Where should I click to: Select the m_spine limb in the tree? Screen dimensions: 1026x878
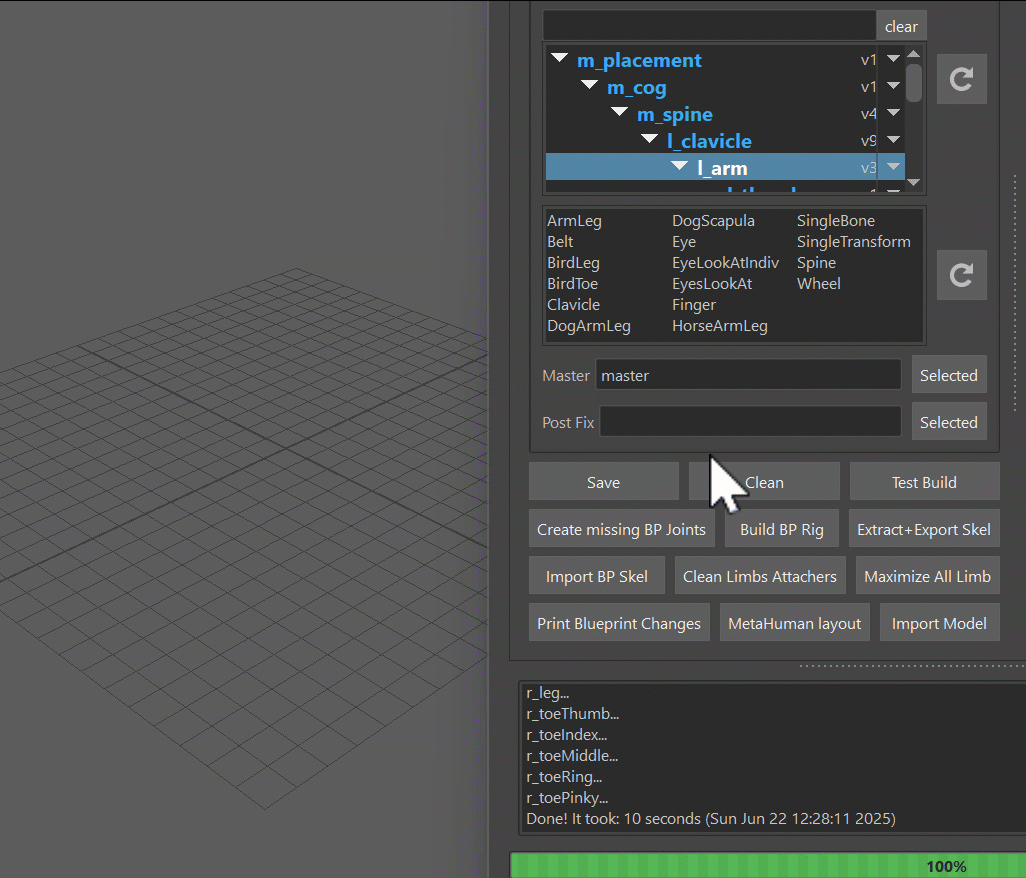click(675, 114)
